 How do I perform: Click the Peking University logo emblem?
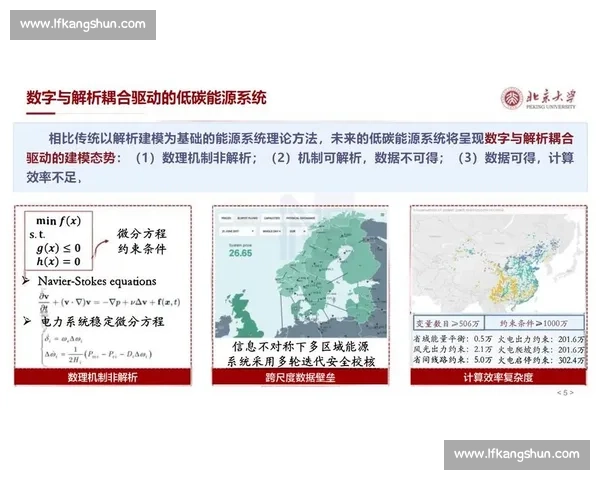click(x=512, y=98)
